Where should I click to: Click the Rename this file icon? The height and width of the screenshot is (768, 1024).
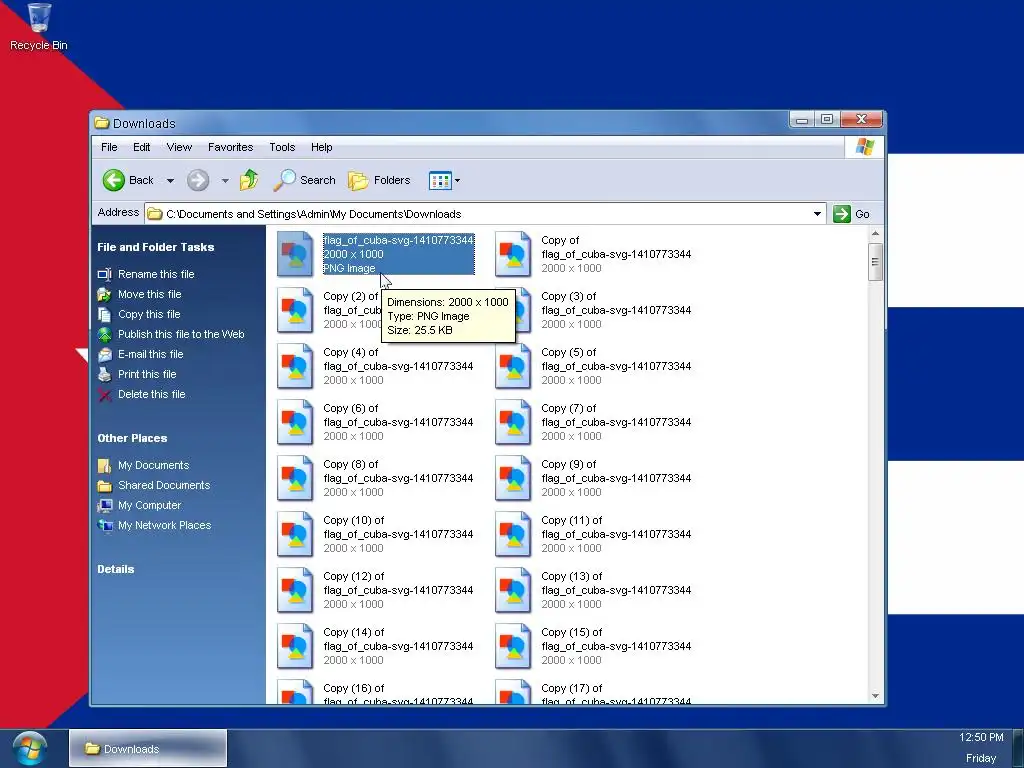coord(104,274)
